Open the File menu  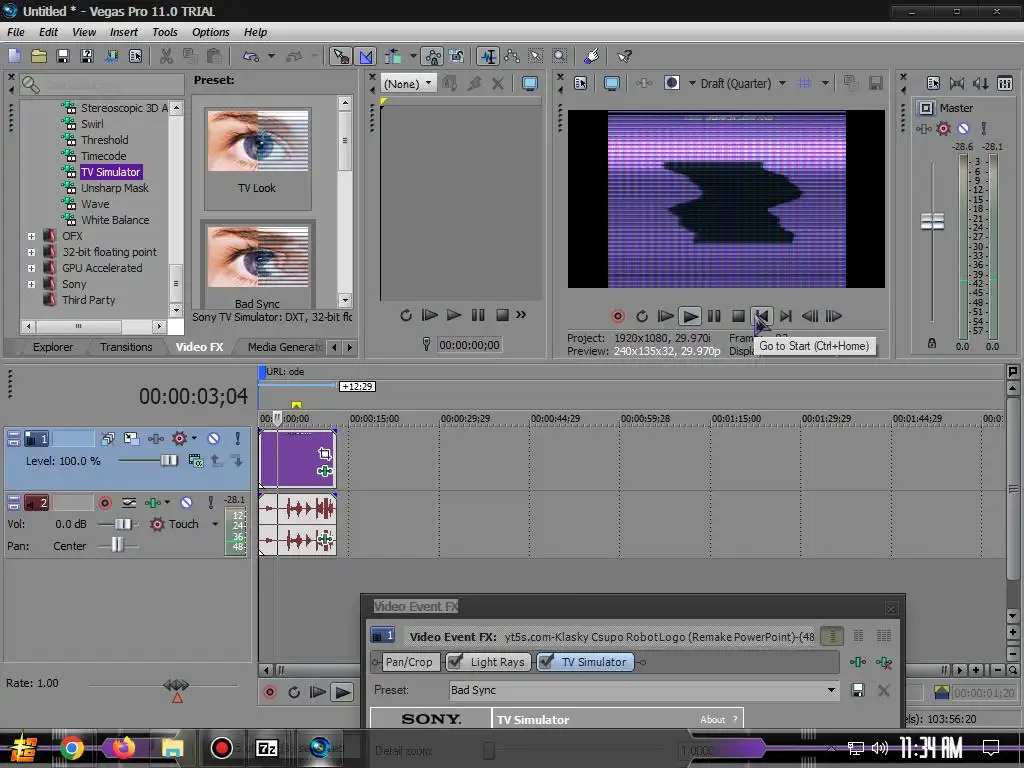coord(16,32)
